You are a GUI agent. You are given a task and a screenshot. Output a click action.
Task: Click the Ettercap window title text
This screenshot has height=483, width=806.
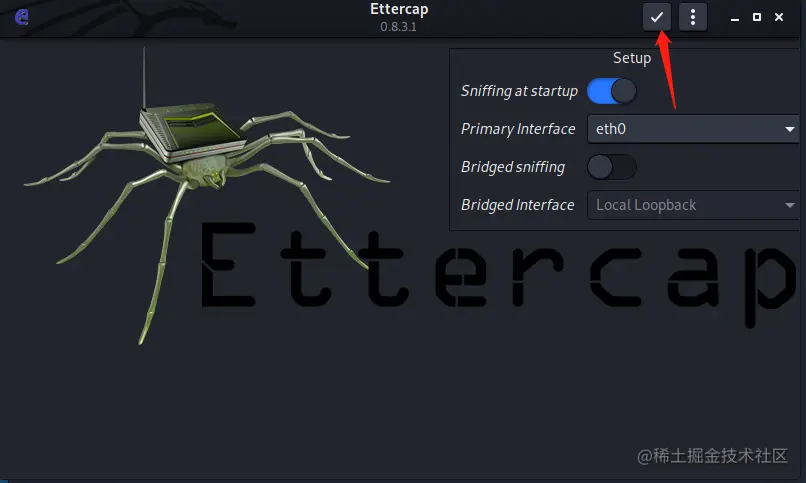[x=399, y=9]
